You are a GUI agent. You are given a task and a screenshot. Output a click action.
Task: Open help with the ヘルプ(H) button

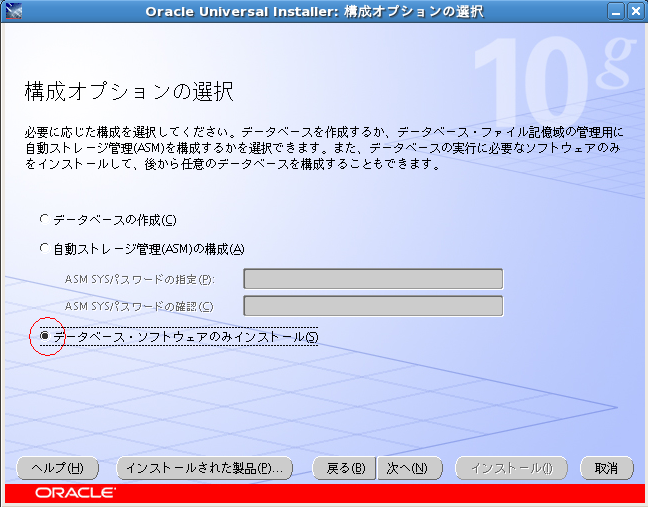coord(57,468)
